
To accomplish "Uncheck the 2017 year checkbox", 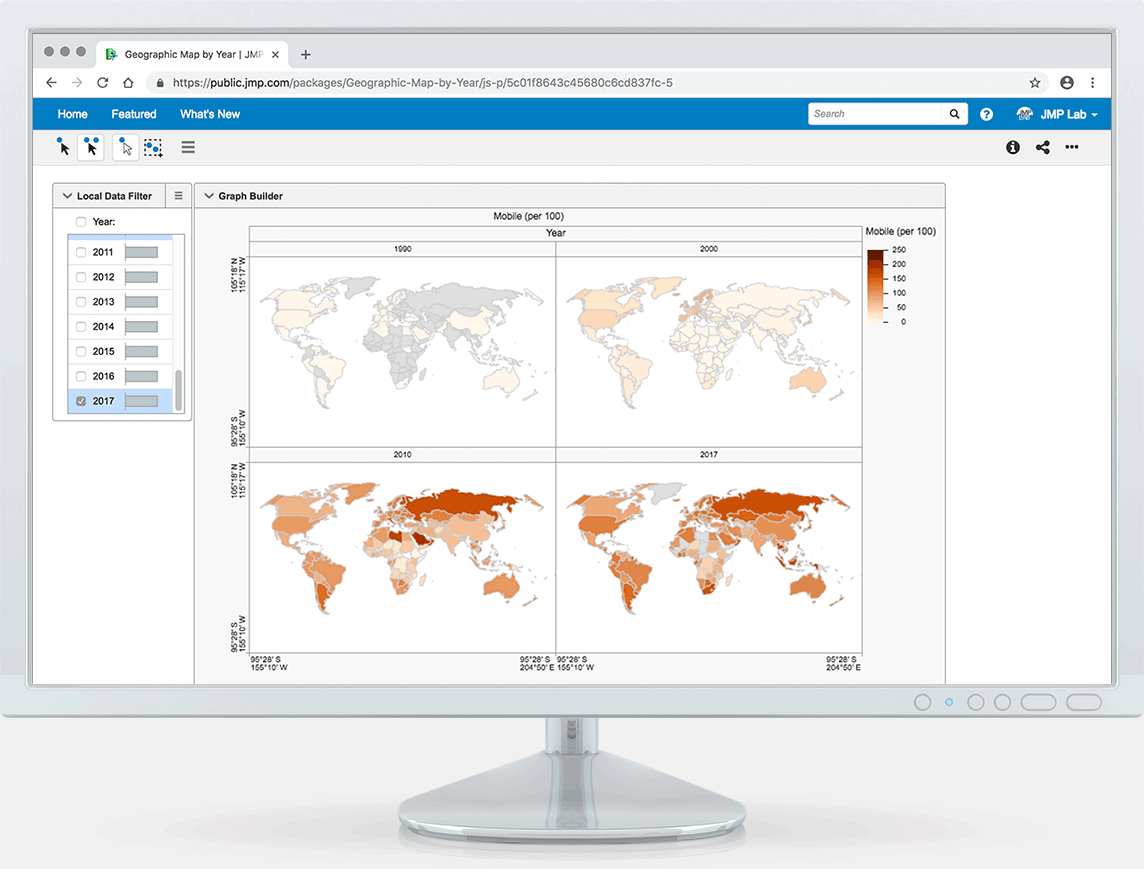I will [x=81, y=401].
